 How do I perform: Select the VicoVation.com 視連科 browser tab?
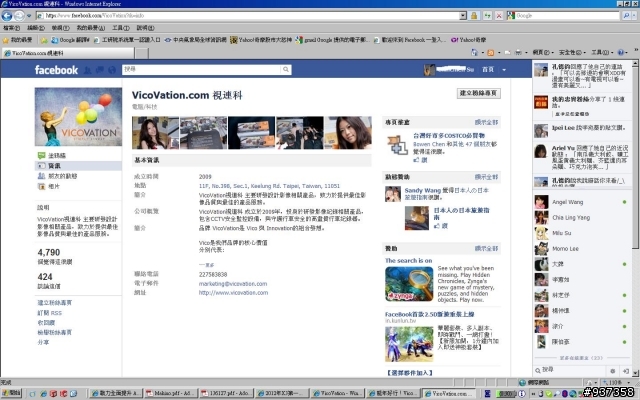(68, 53)
